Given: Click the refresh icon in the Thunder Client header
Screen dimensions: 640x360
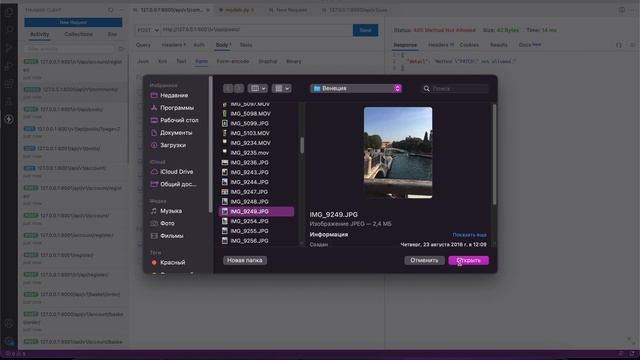Looking at the screenshot, I should pos(111,10).
